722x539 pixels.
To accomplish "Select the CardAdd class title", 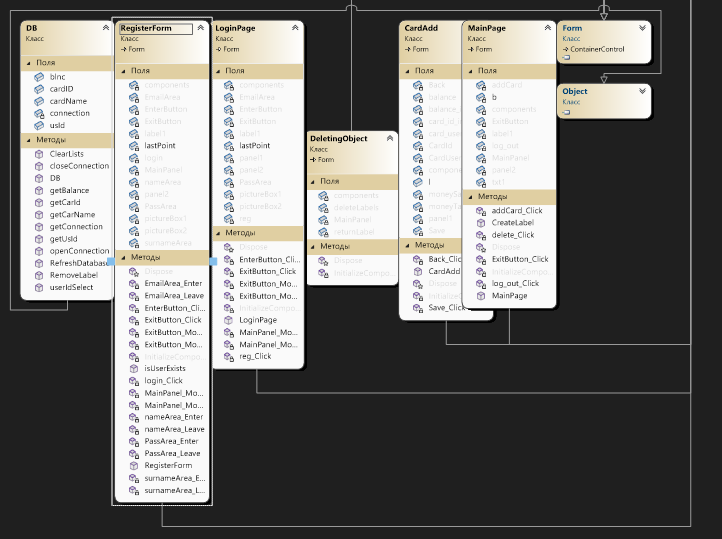I will click(x=421, y=28).
